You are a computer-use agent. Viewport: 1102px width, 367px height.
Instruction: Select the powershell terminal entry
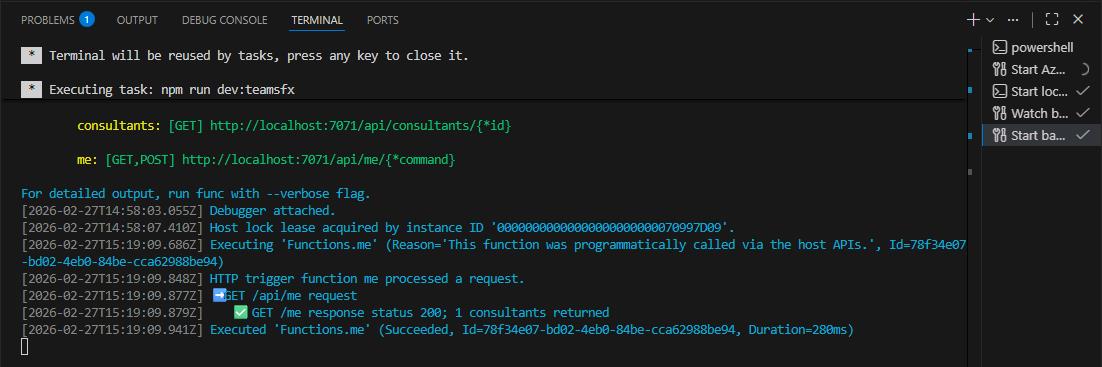[1041, 48]
